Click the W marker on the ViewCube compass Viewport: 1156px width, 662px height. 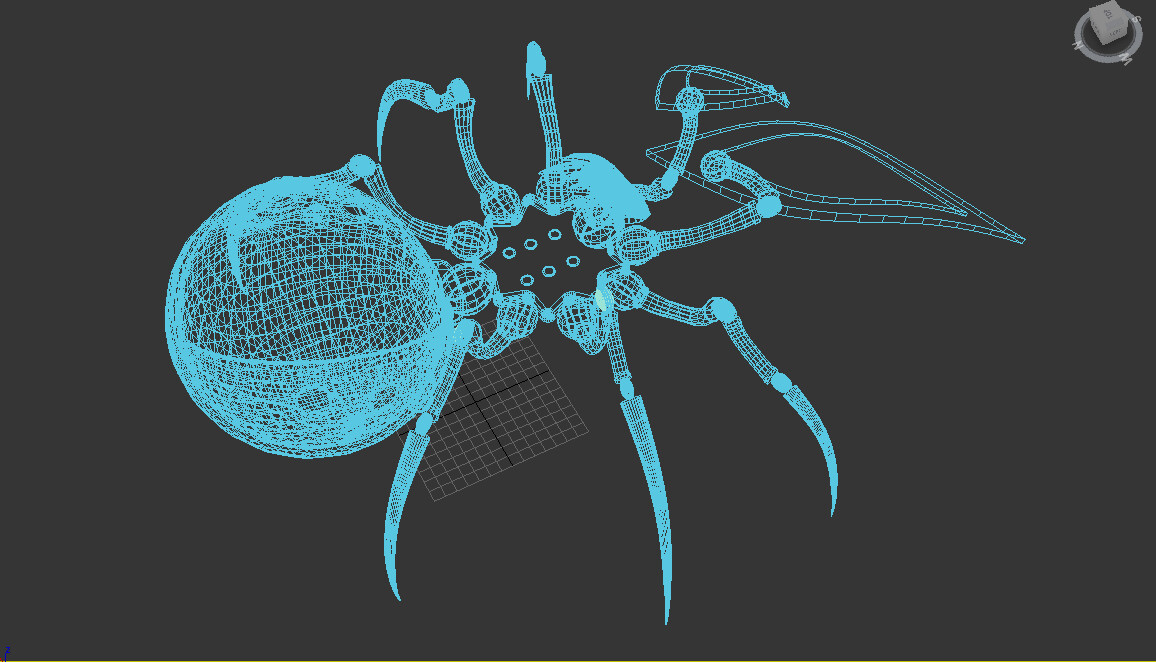pyautogui.click(x=1126, y=59)
